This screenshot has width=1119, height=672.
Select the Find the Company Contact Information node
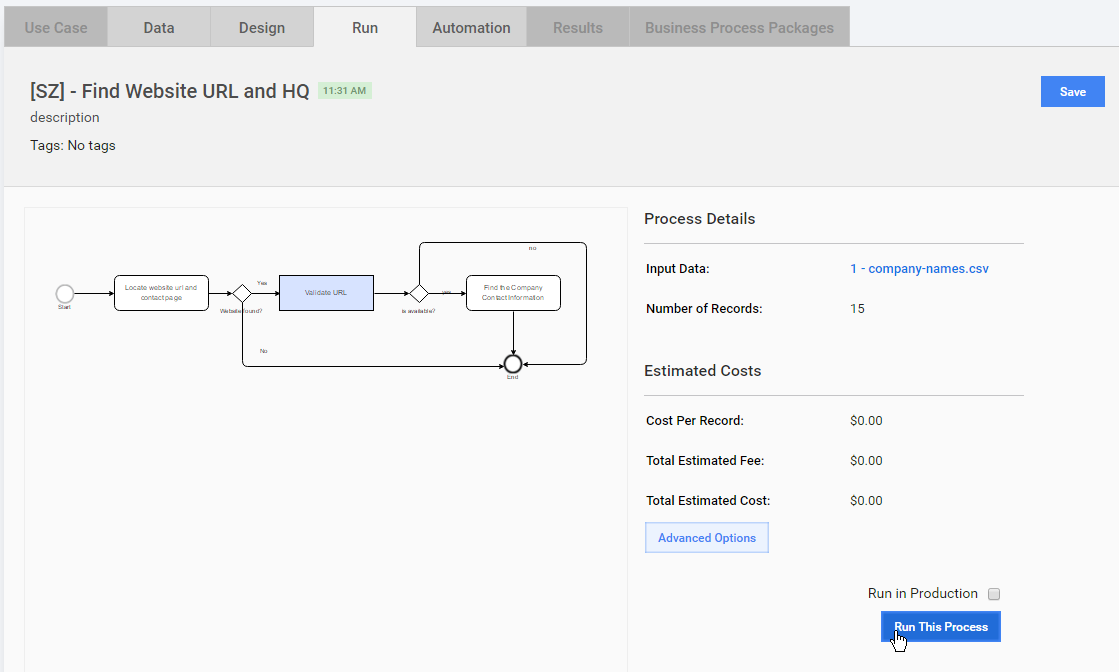pyautogui.click(x=513, y=292)
